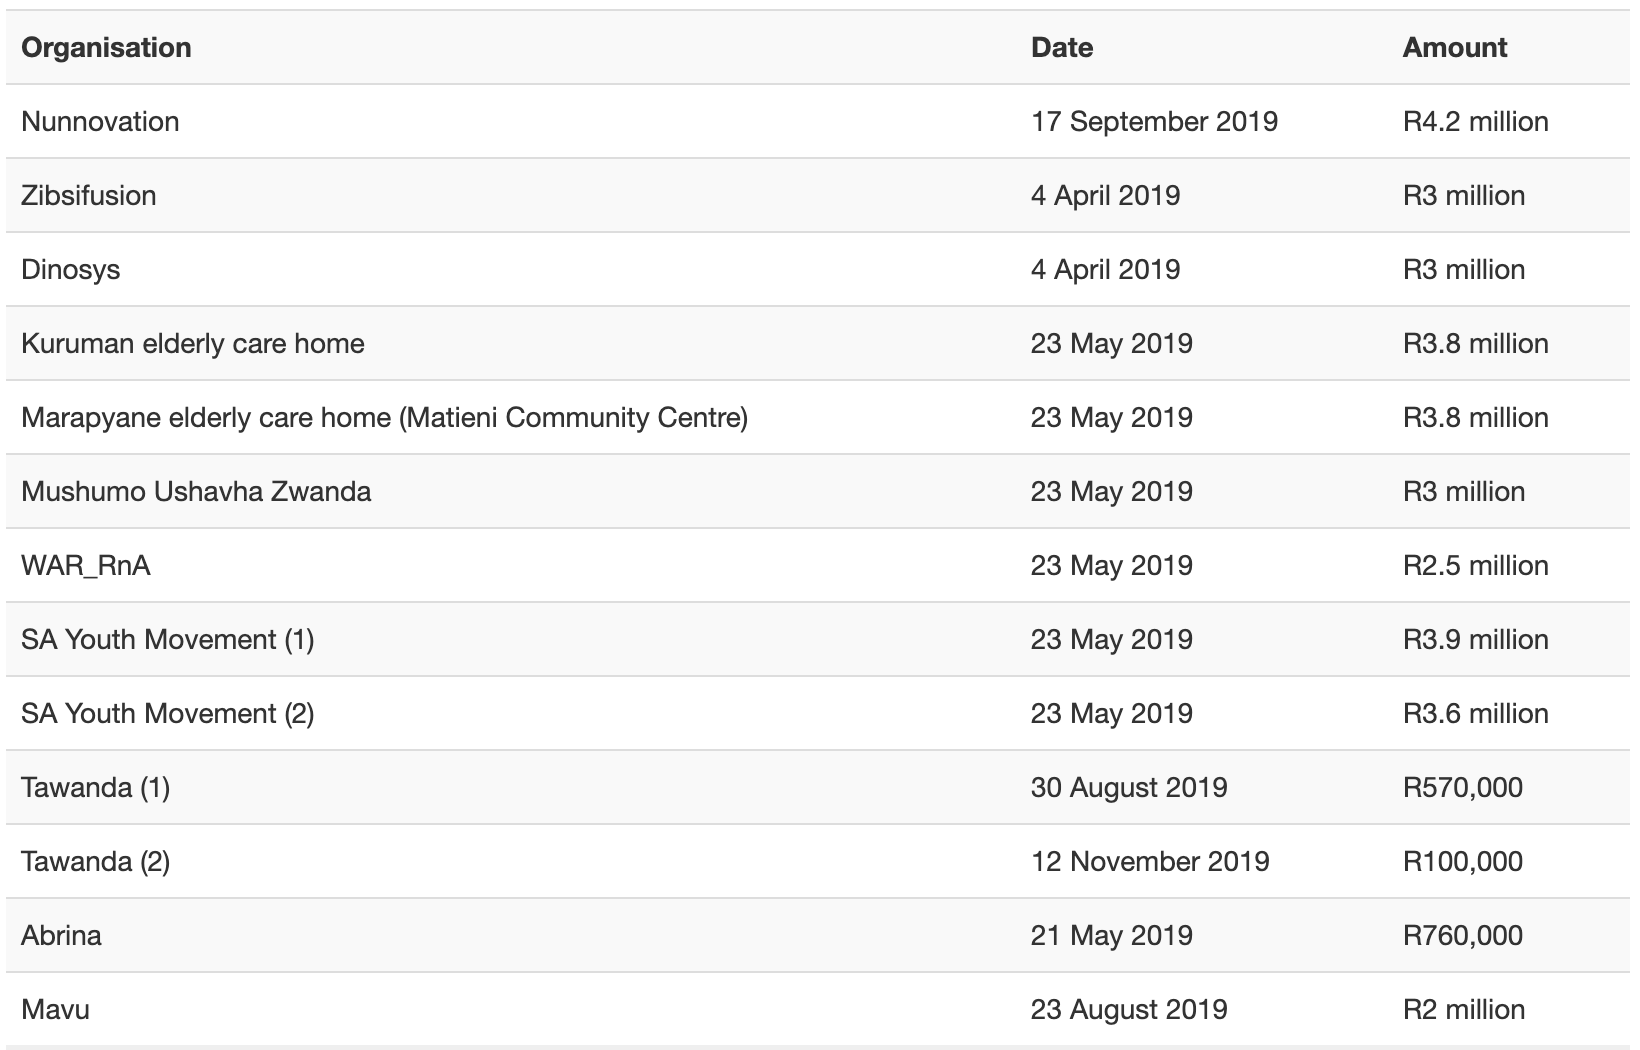Click the Organisation column header
The width and height of the screenshot is (1640, 1050).
pos(106,48)
